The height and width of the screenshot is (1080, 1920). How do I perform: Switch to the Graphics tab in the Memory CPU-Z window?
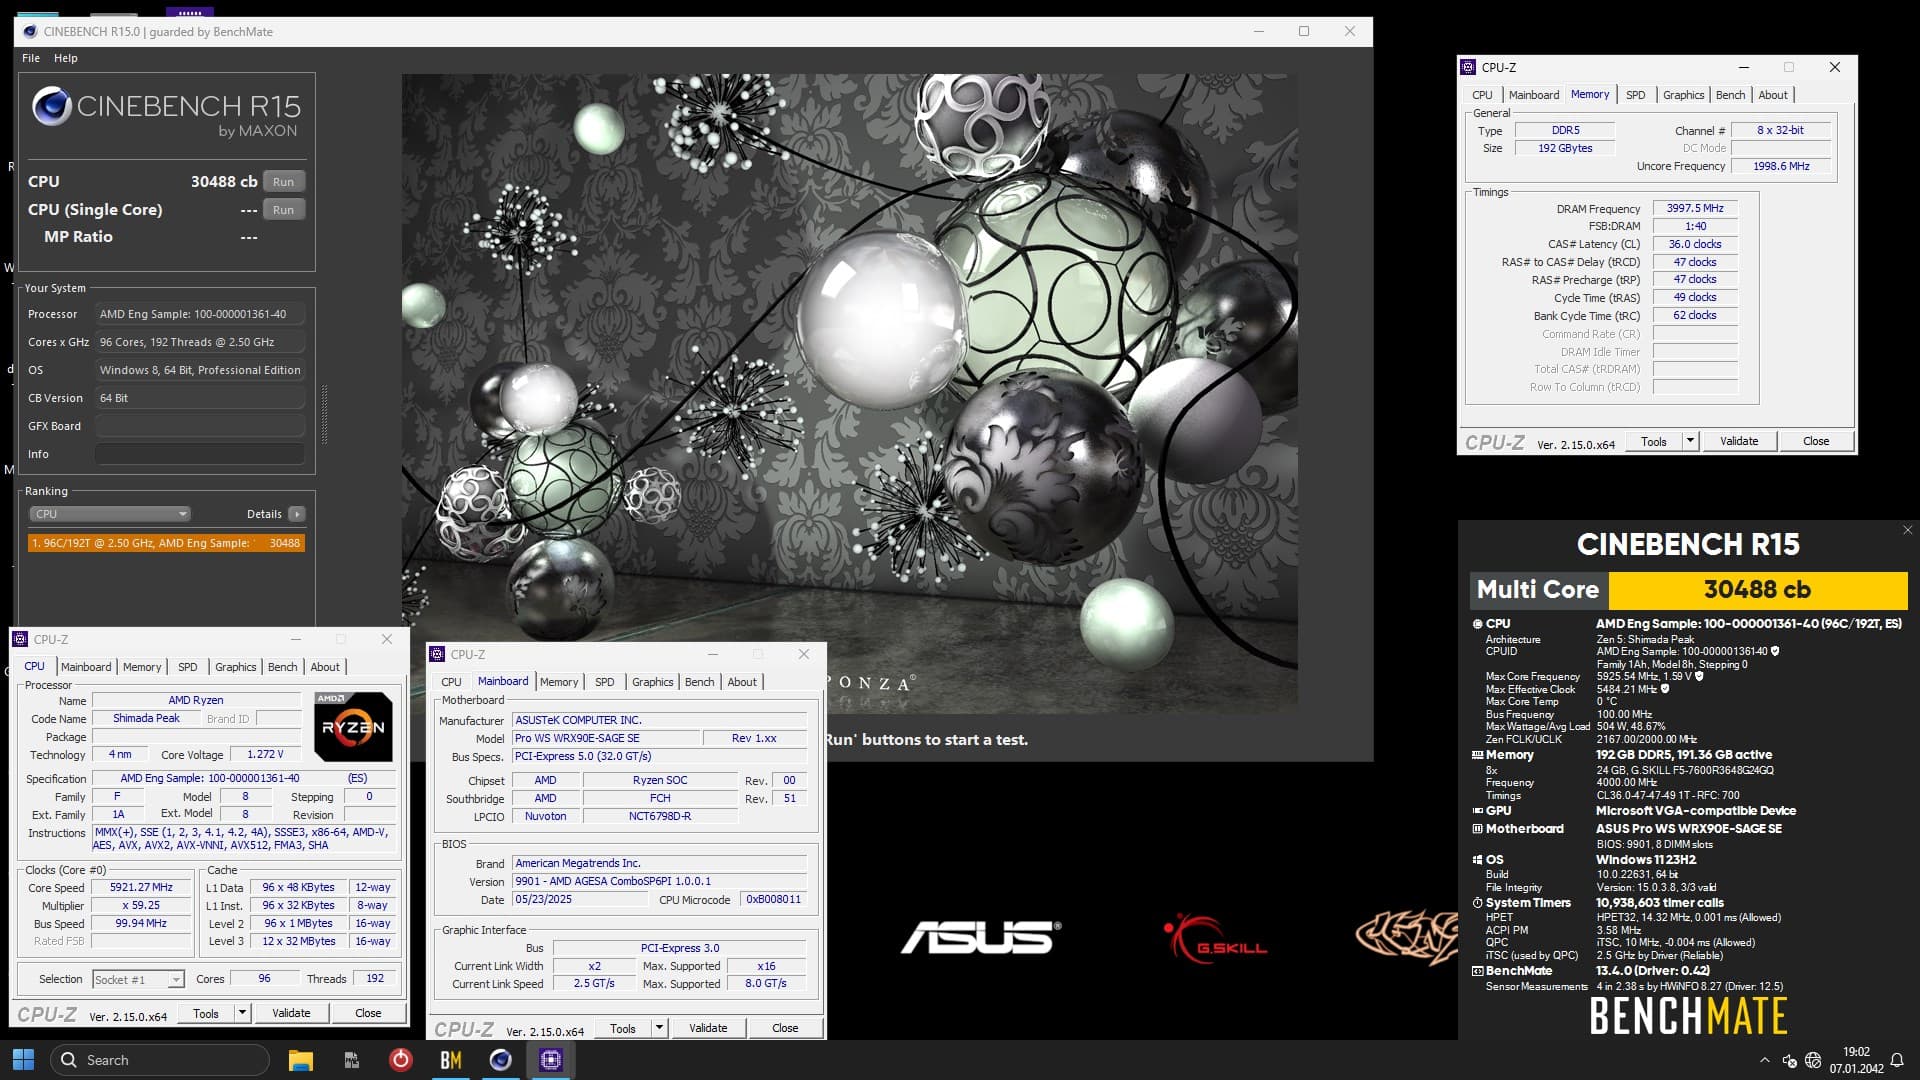pos(1684,94)
